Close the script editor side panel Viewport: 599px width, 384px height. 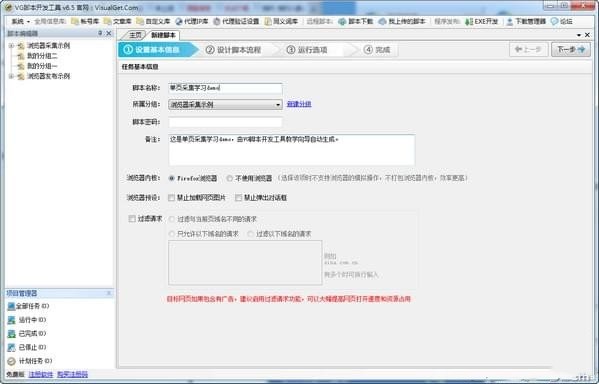pos(109,33)
